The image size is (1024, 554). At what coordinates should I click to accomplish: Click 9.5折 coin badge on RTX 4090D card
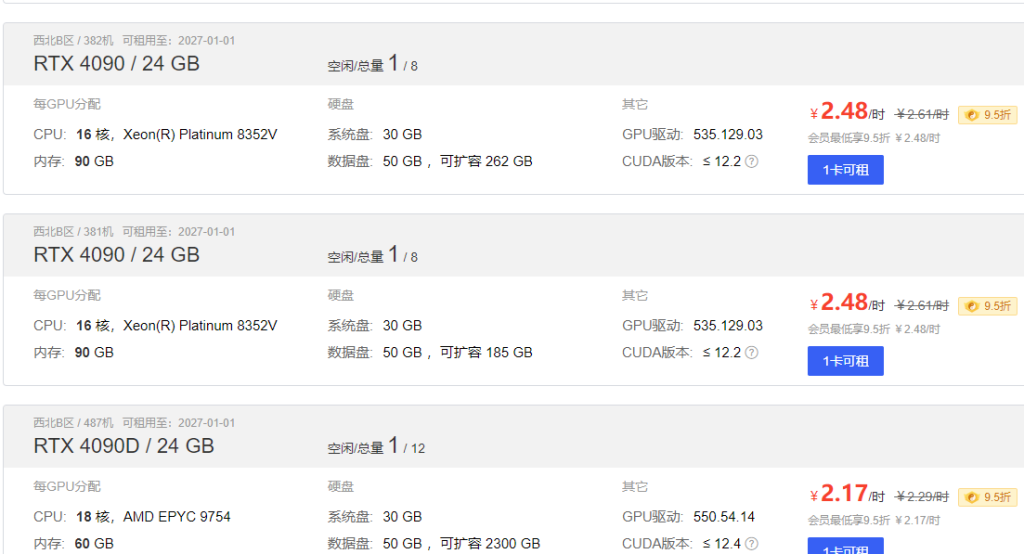coord(987,497)
